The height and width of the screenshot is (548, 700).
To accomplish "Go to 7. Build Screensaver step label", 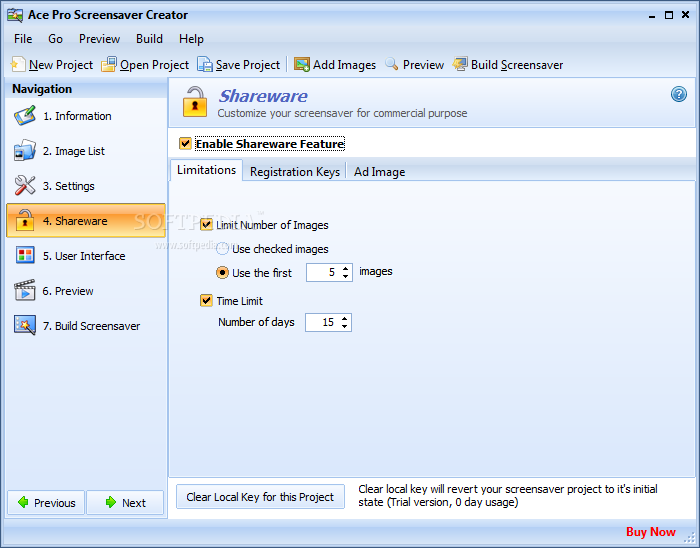I will [92, 326].
